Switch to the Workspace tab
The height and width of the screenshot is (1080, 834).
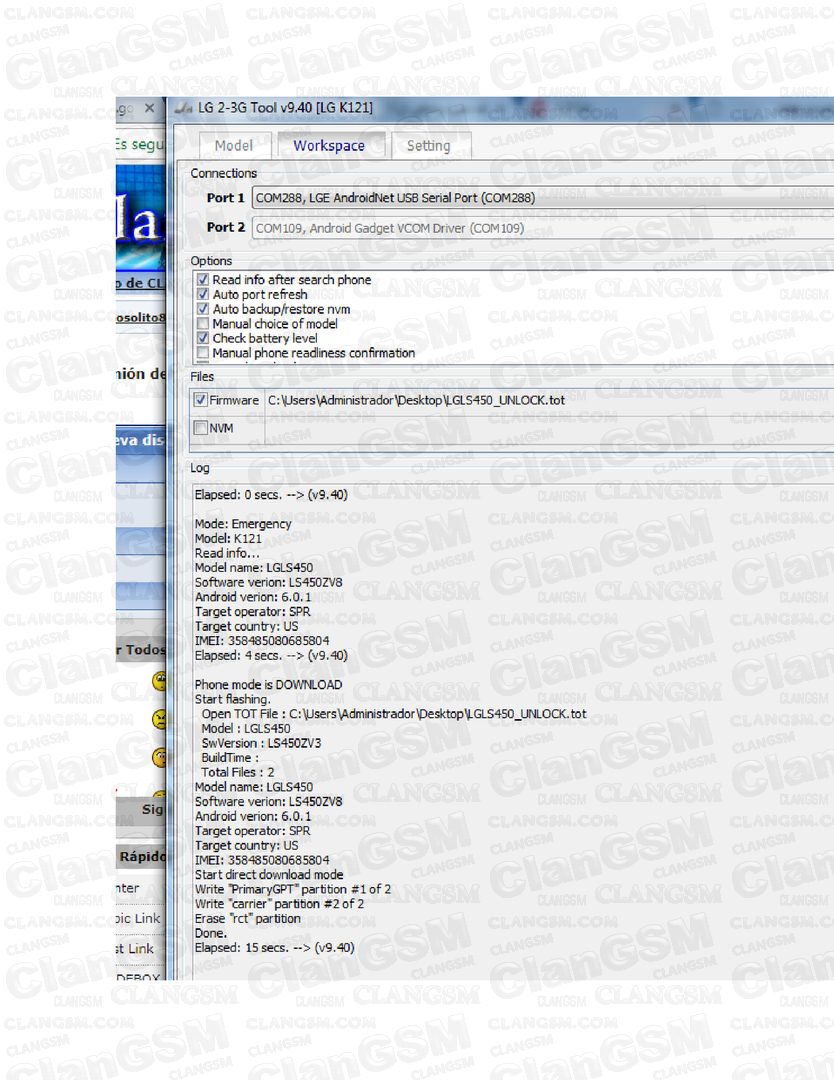(x=329, y=145)
